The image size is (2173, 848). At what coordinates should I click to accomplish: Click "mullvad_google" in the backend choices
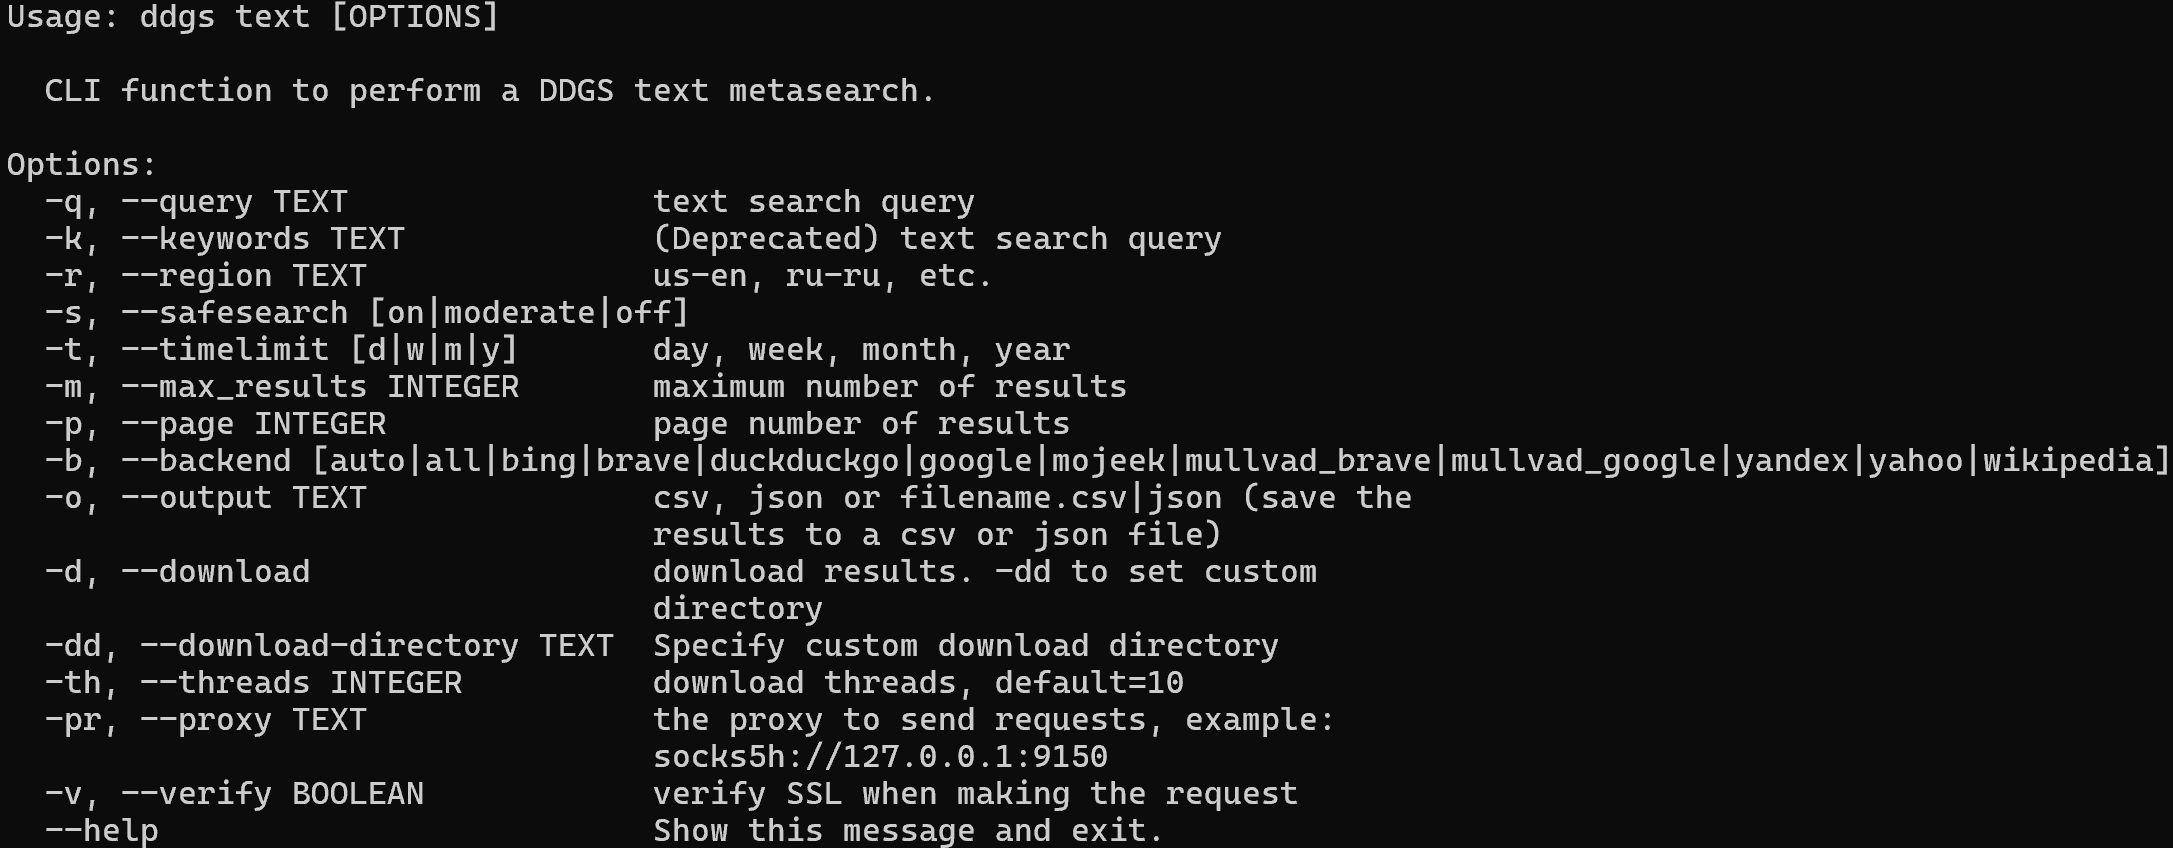pyautogui.click(x=1584, y=461)
